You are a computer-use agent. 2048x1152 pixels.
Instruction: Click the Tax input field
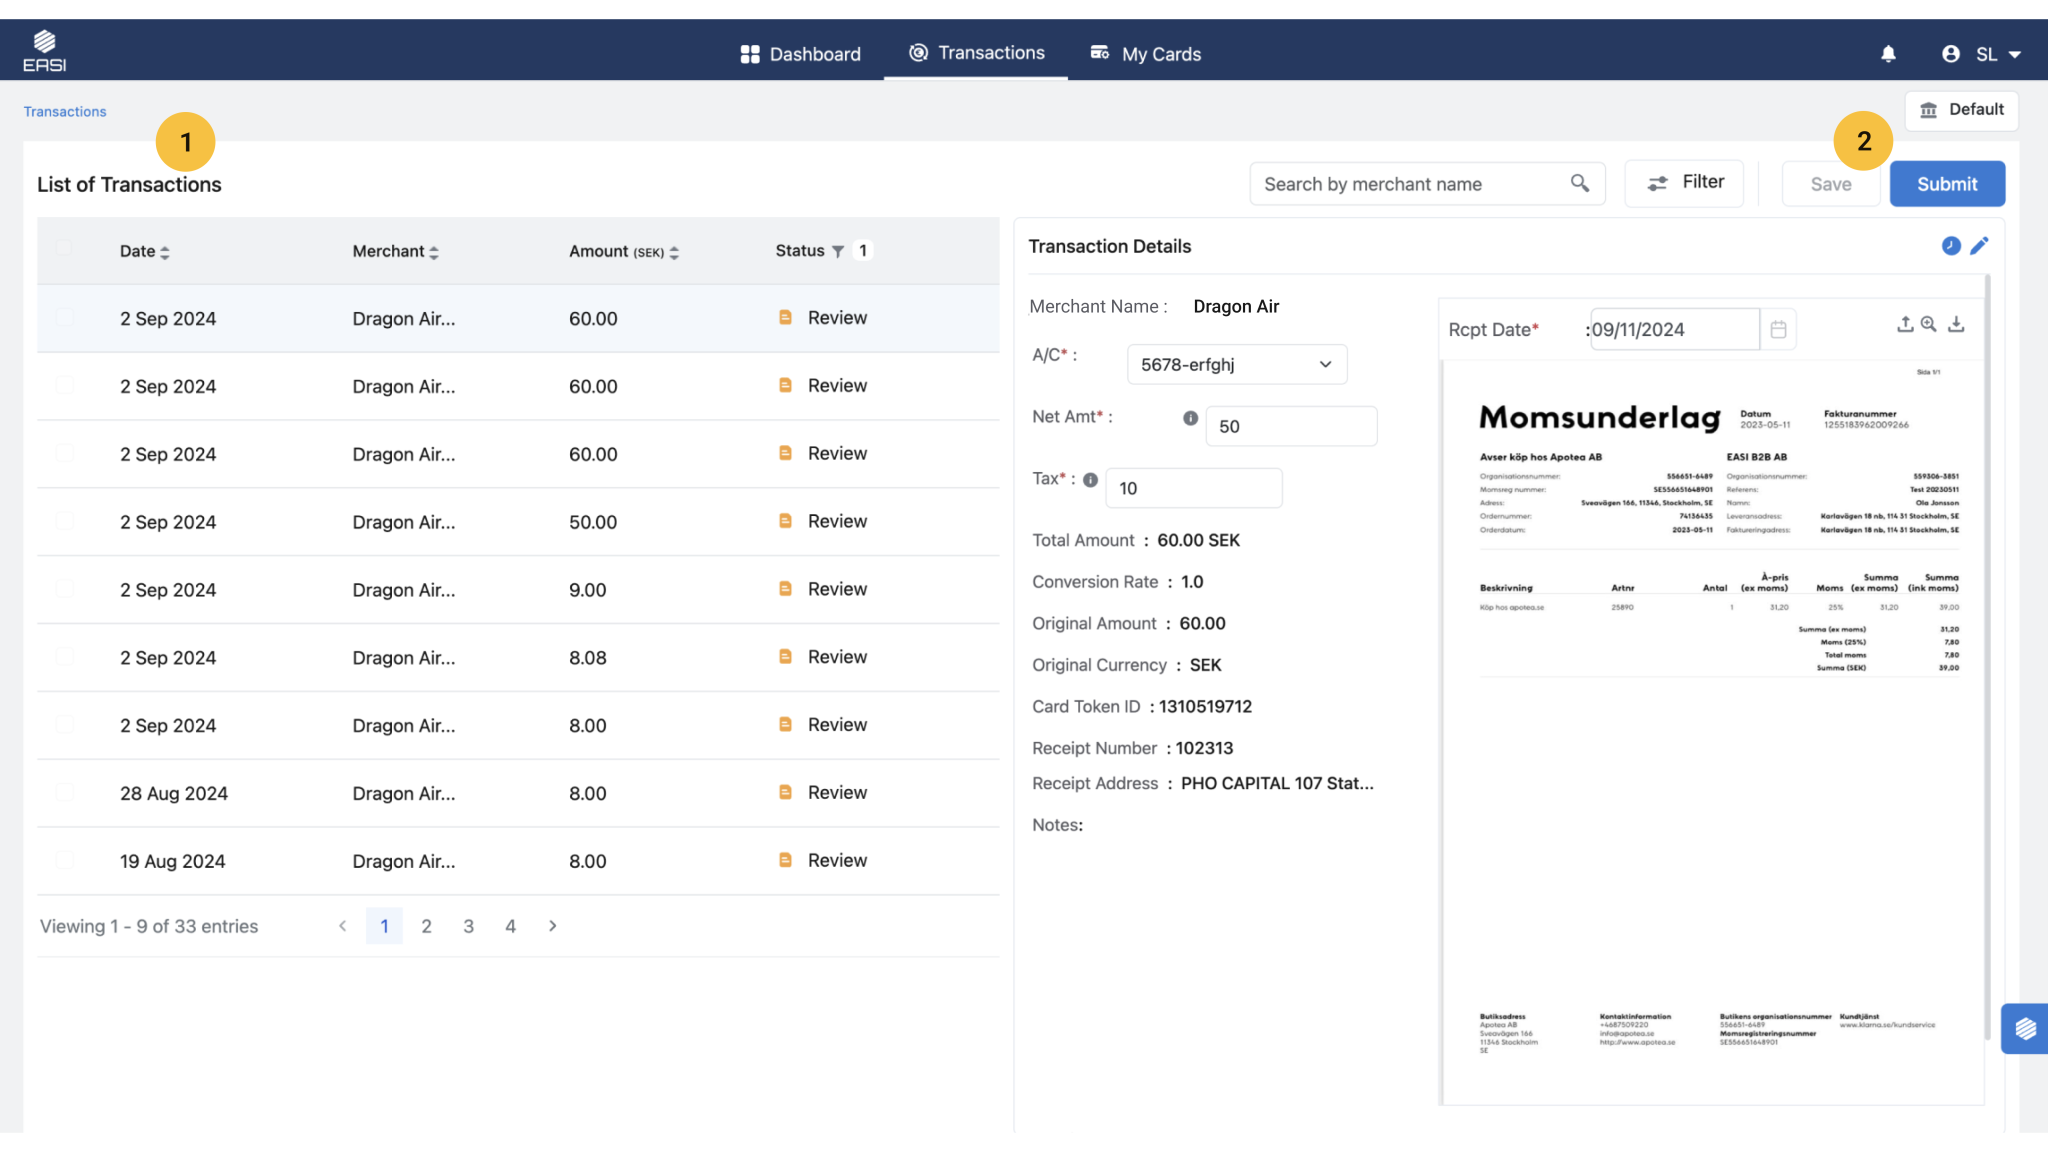pyautogui.click(x=1194, y=488)
